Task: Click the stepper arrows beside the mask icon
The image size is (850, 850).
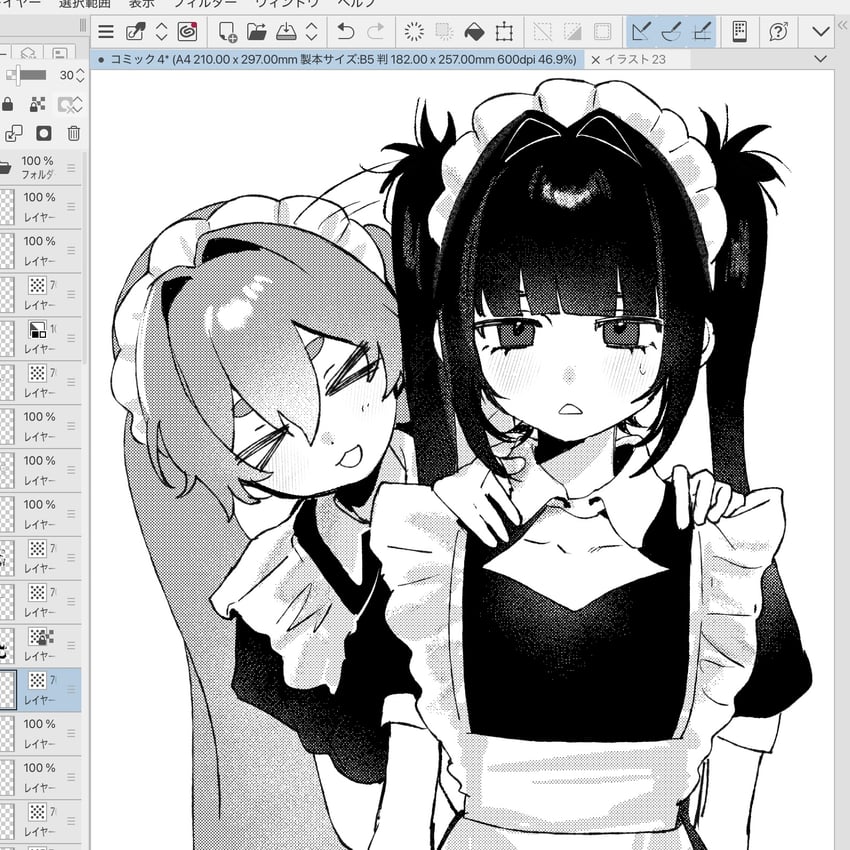Action: tap(77, 104)
